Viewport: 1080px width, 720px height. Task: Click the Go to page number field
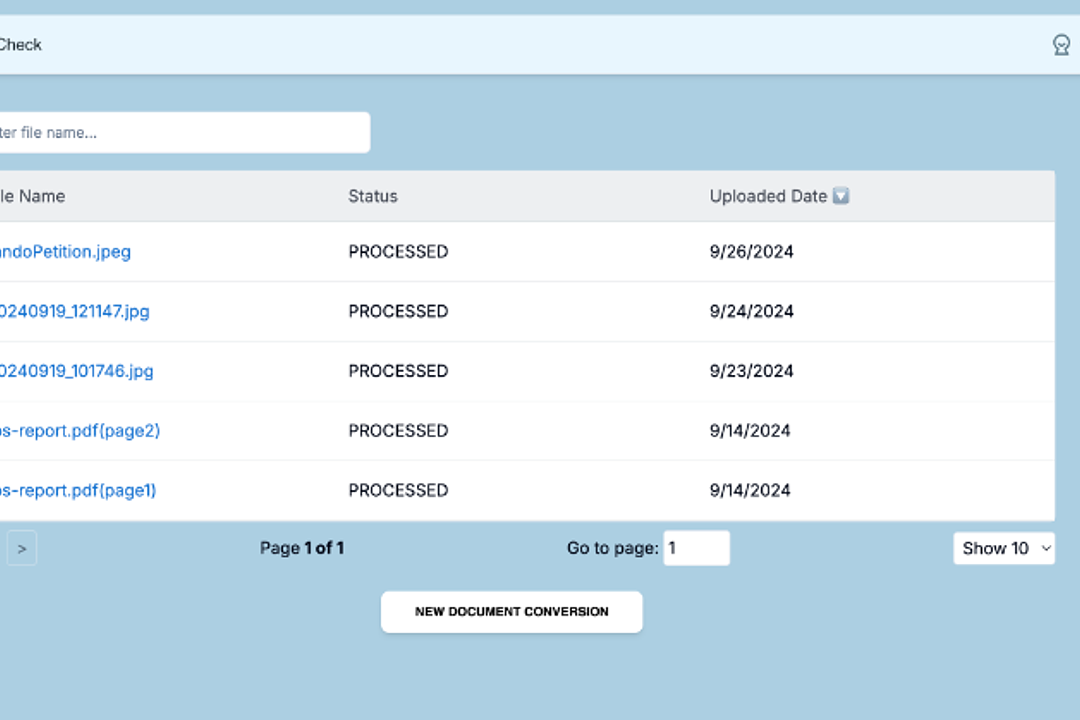696,548
